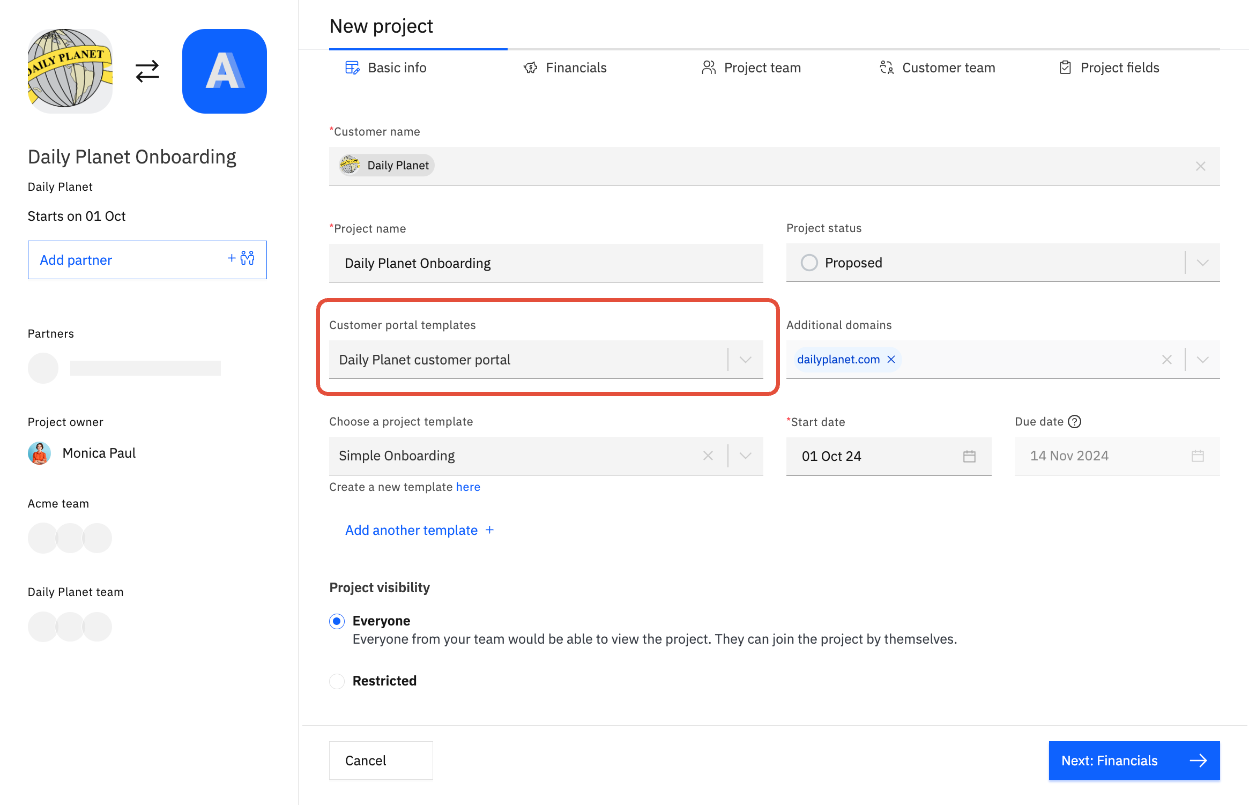The height and width of the screenshot is (805, 1249).
Task: Remove the dailyplanet.com domain tag
Action: coord(891,359)
